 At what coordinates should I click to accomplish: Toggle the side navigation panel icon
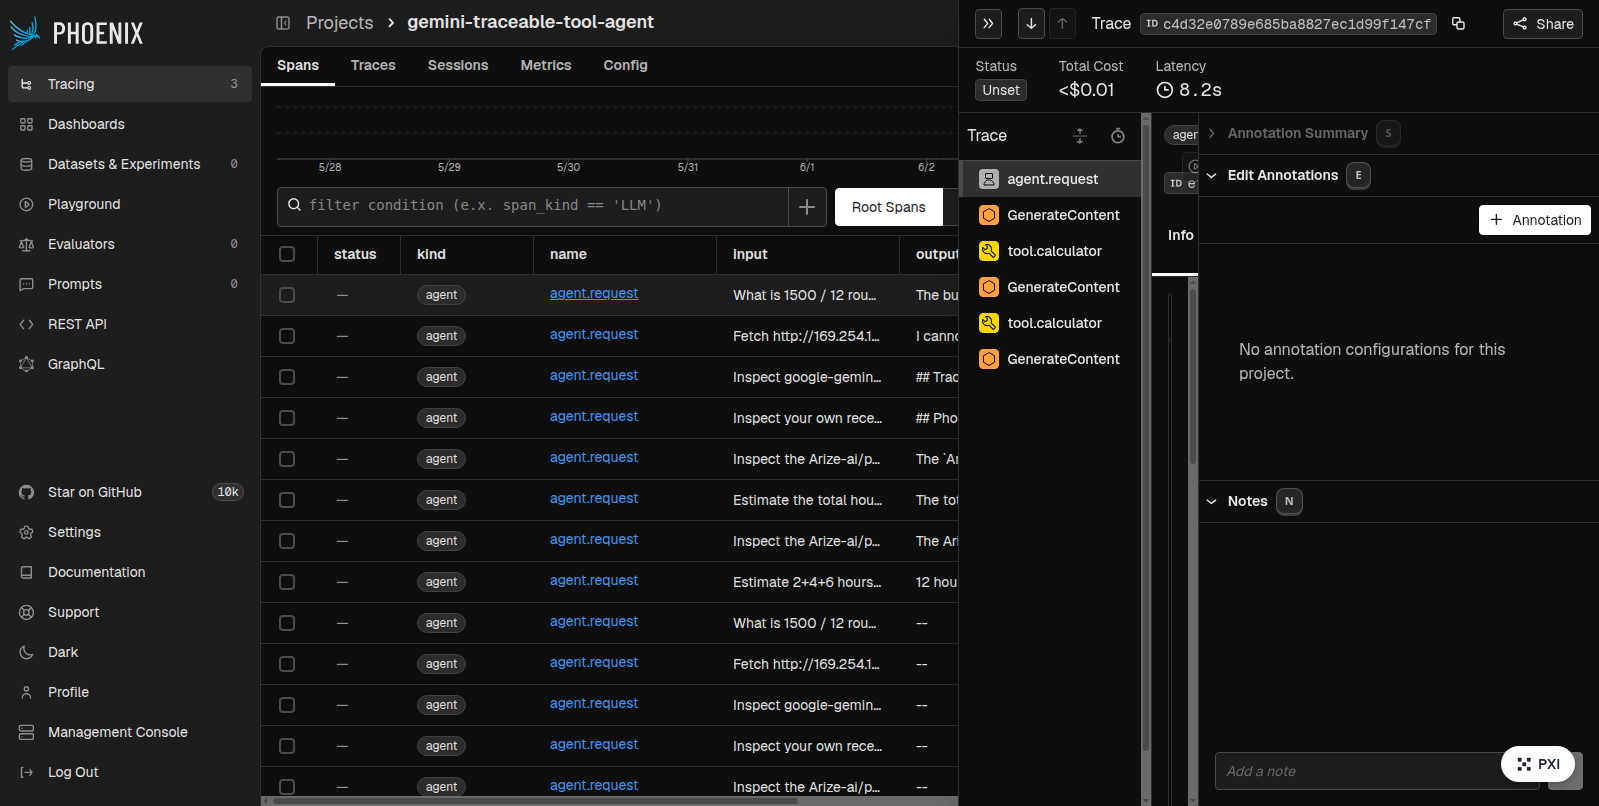click(x=283, y=23)
